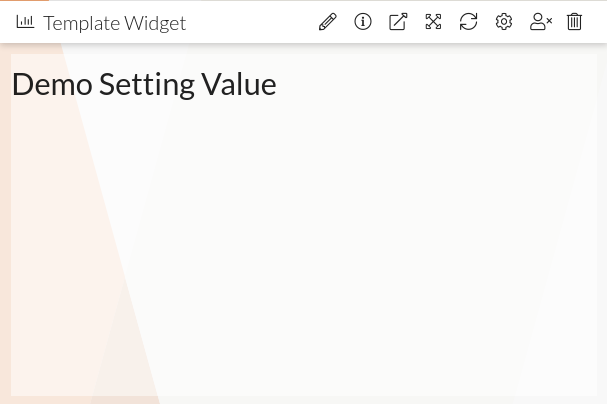Click the Demo Setting Value heading

[144, 85]
